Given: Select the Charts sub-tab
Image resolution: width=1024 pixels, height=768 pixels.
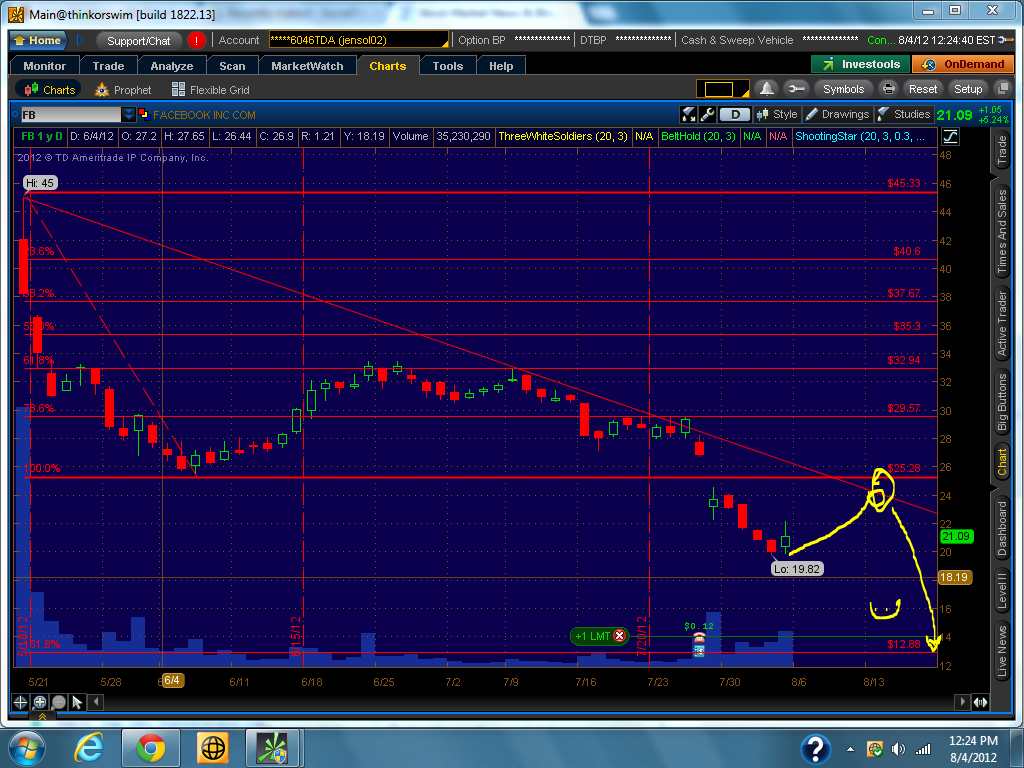Looking at the screenshot, I should click(50, 89).
